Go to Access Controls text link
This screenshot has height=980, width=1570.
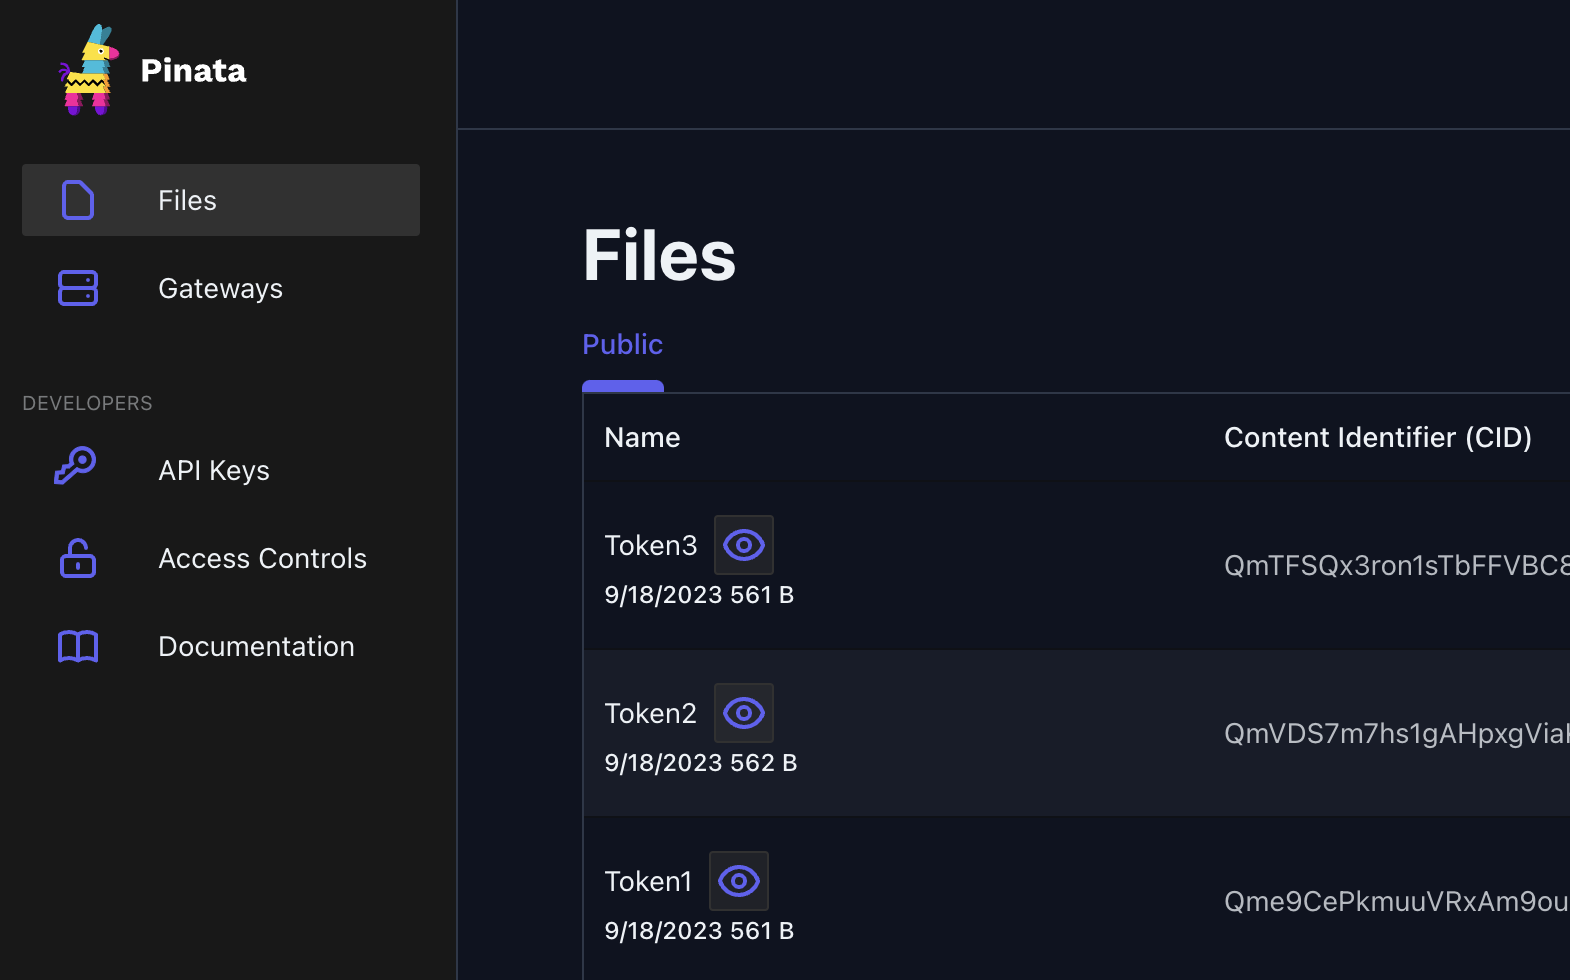pyautogui.click(x=262, y=558)
